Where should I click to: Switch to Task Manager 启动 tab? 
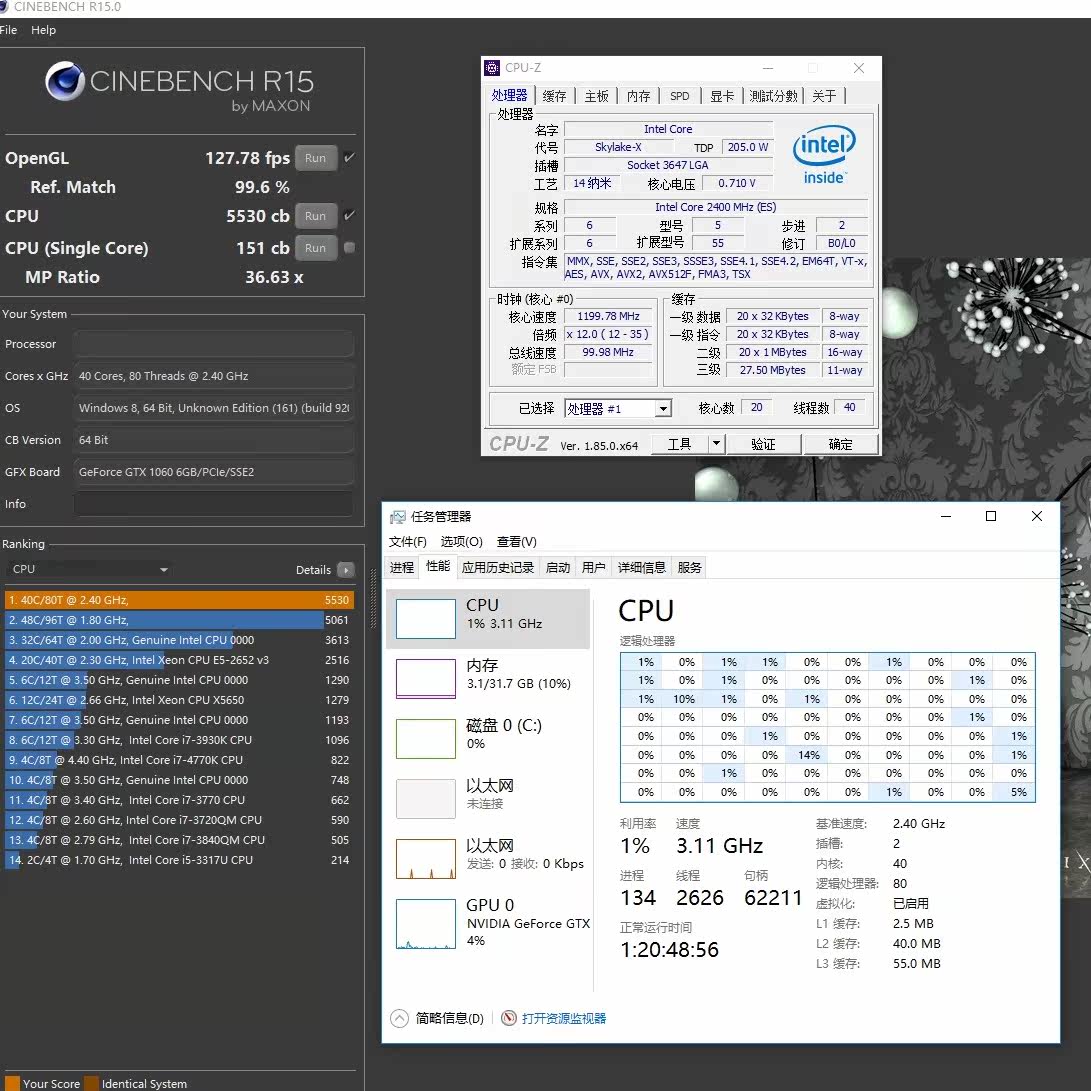point(558,568)
